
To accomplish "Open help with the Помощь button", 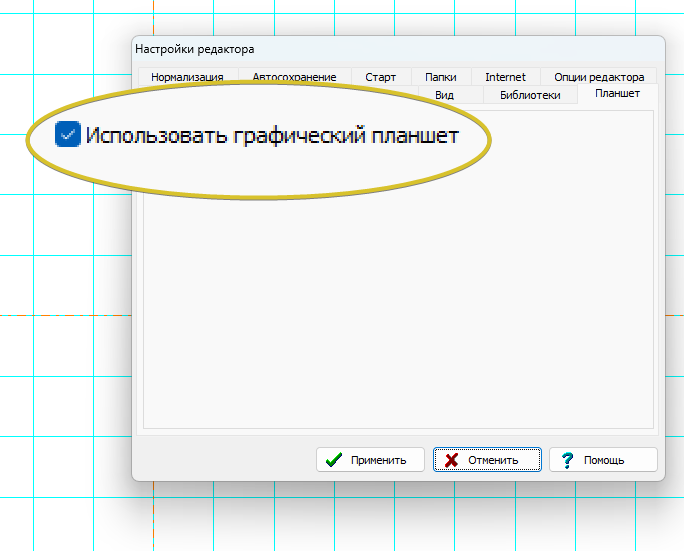I will pos(603,460).
